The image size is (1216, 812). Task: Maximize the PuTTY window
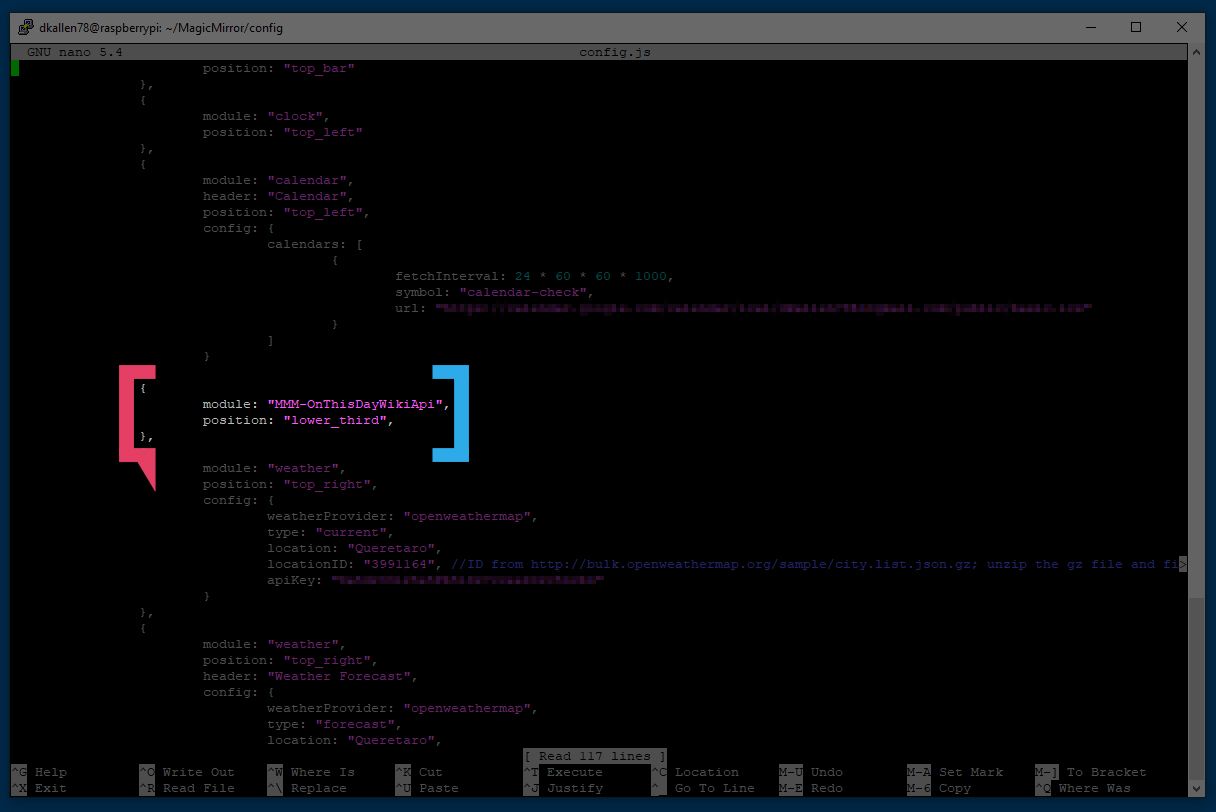point(1136,27)
